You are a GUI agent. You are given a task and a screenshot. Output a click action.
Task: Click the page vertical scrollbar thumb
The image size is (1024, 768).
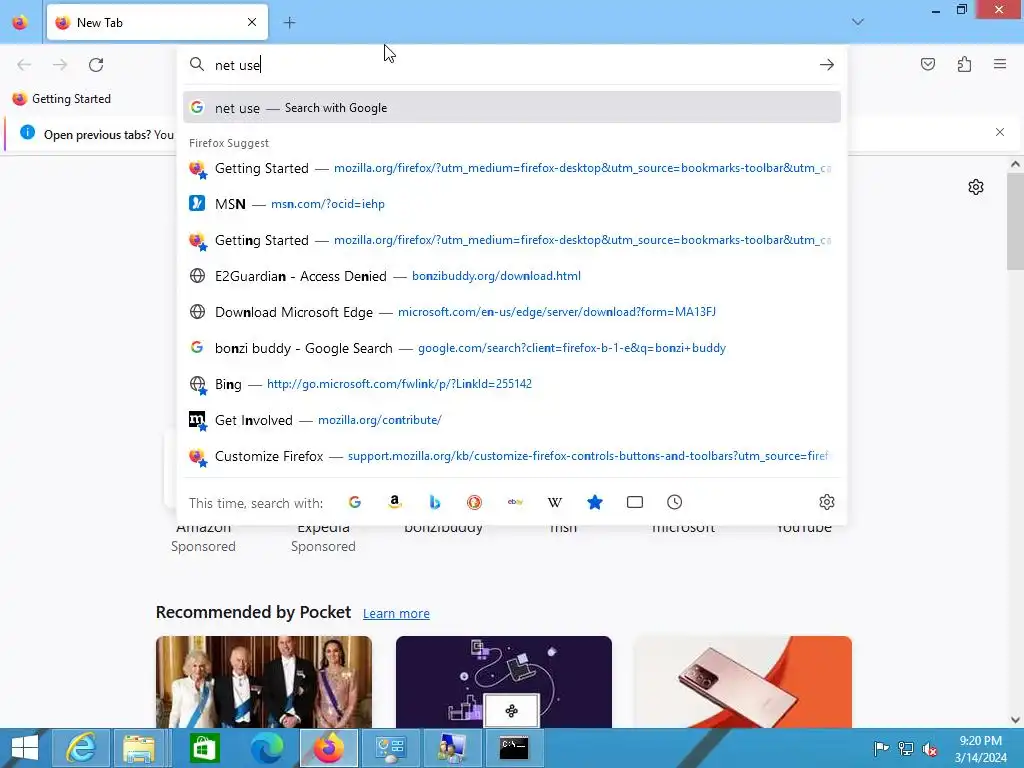[1015, 221]
